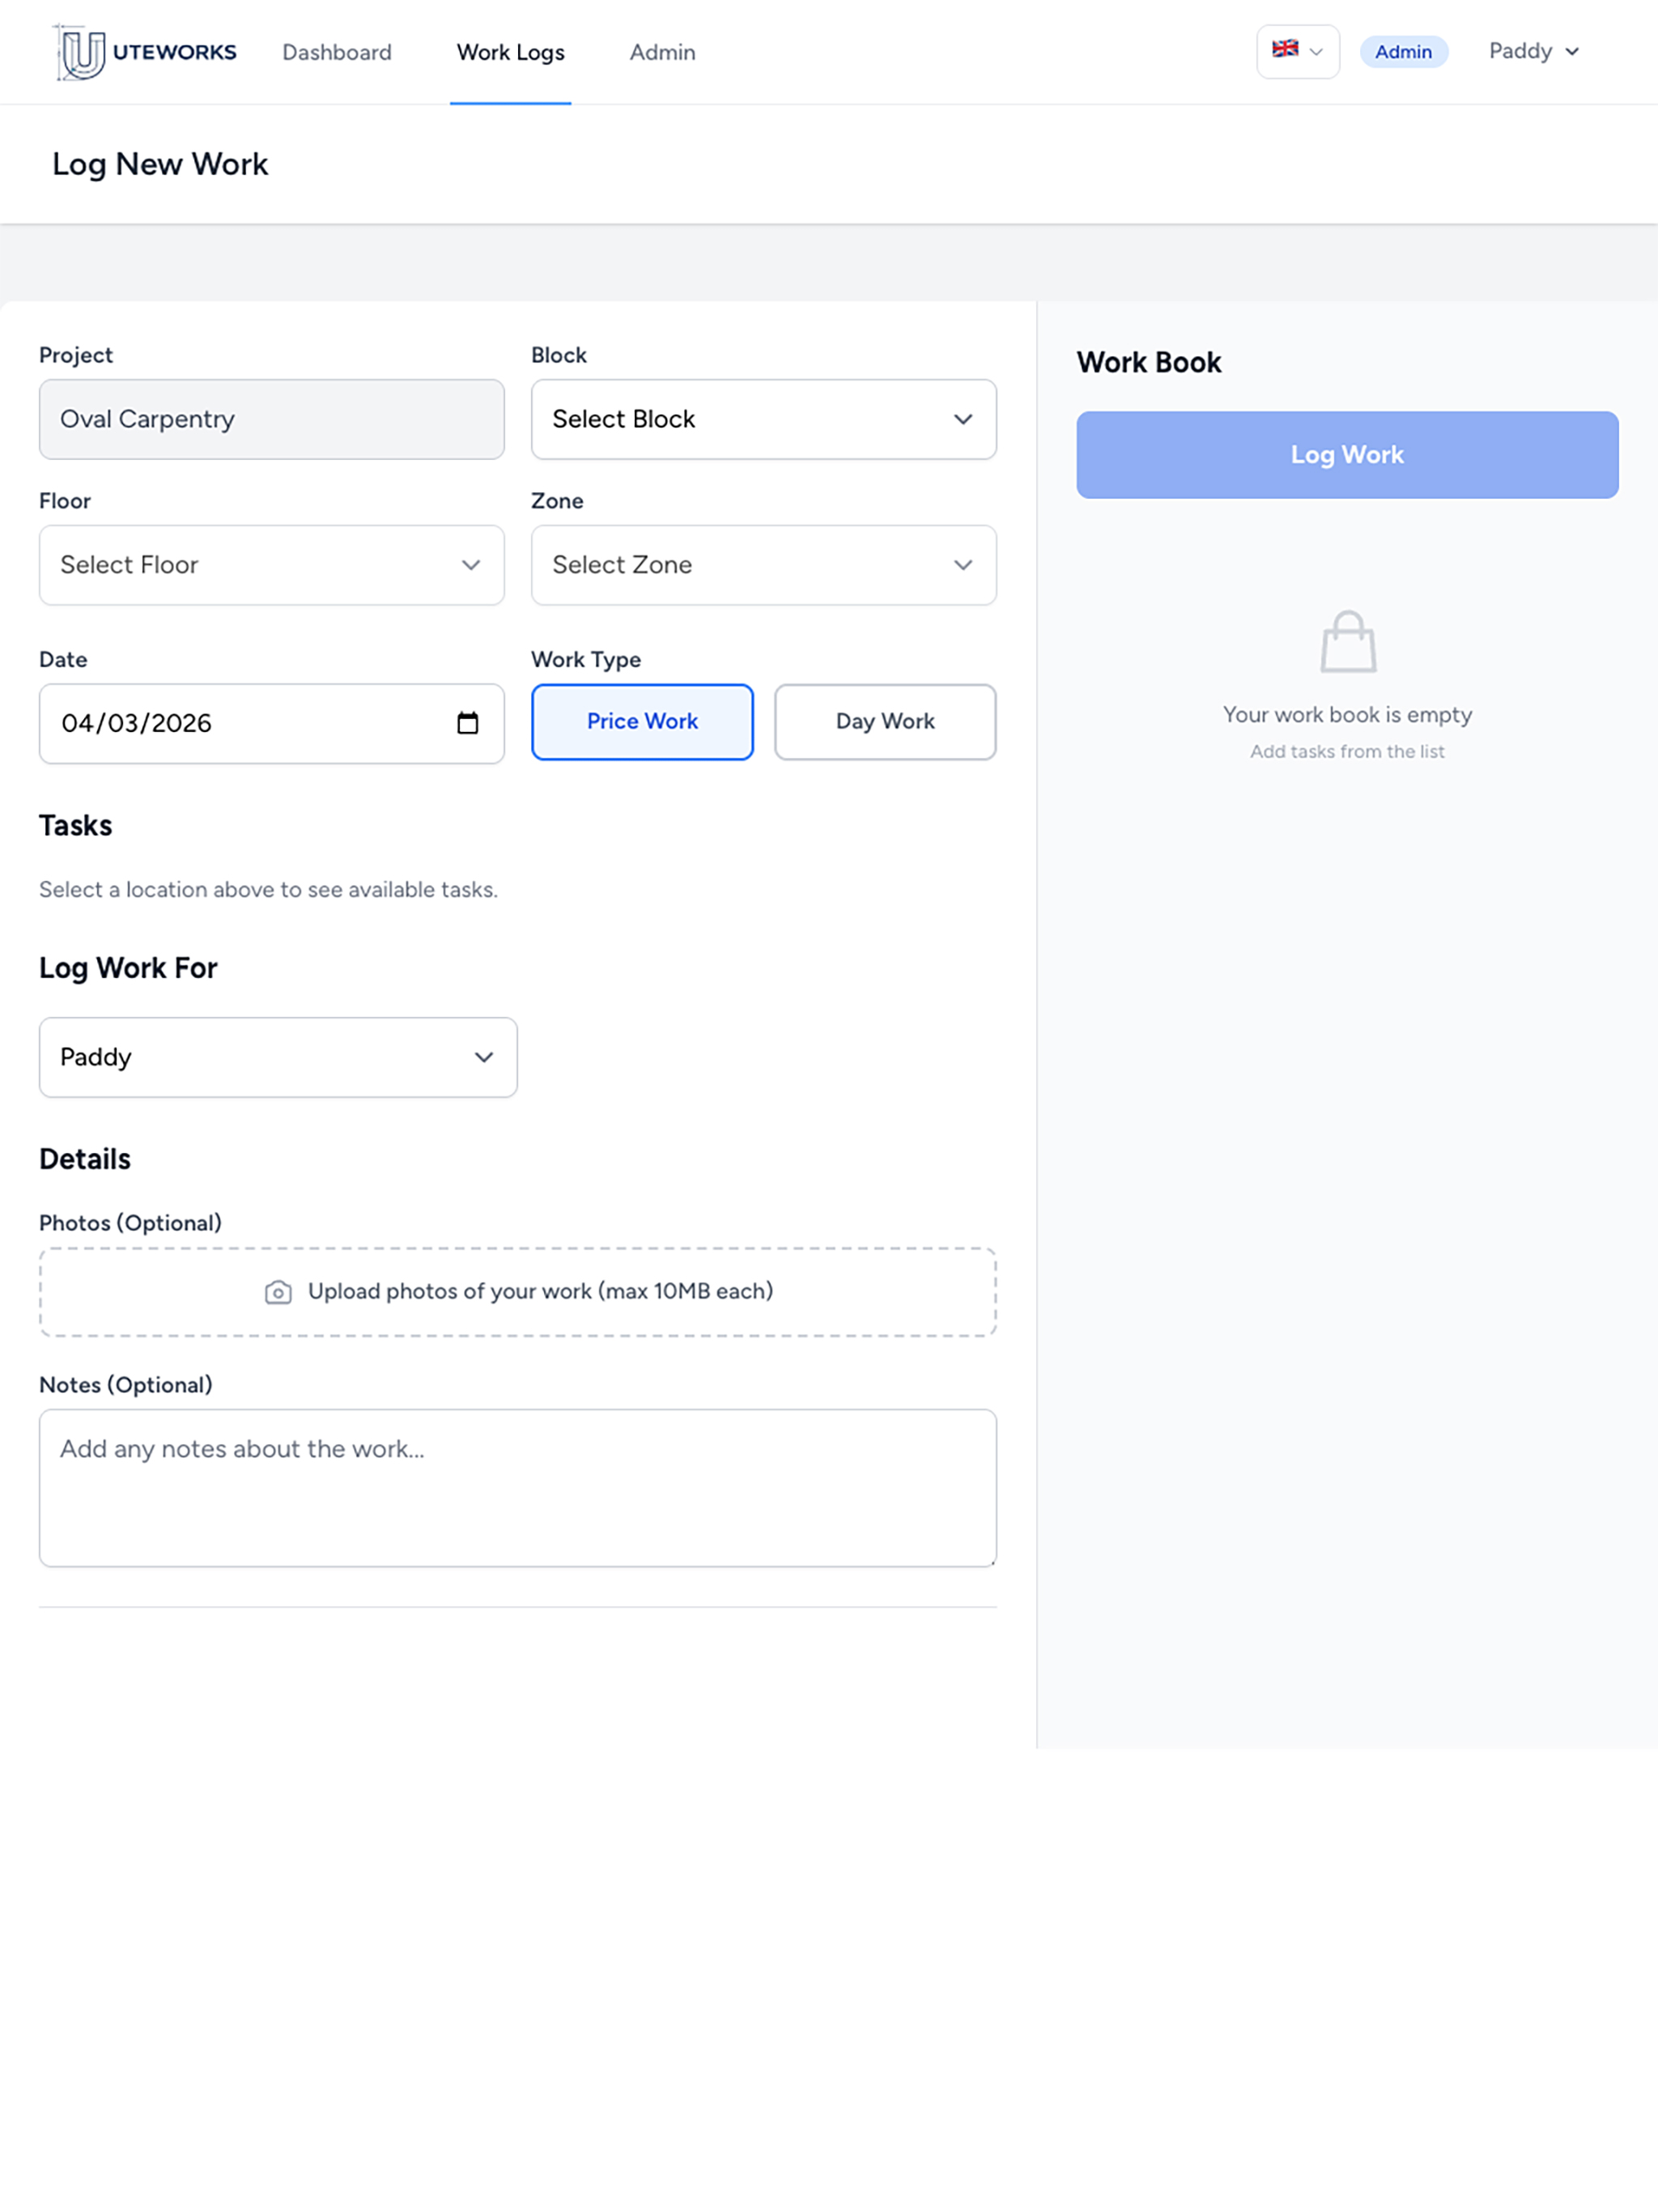This screenshot has height=2212, width=1658.
Task: Click the Oval Carpentry project field
Action: (x=272, y=419)
